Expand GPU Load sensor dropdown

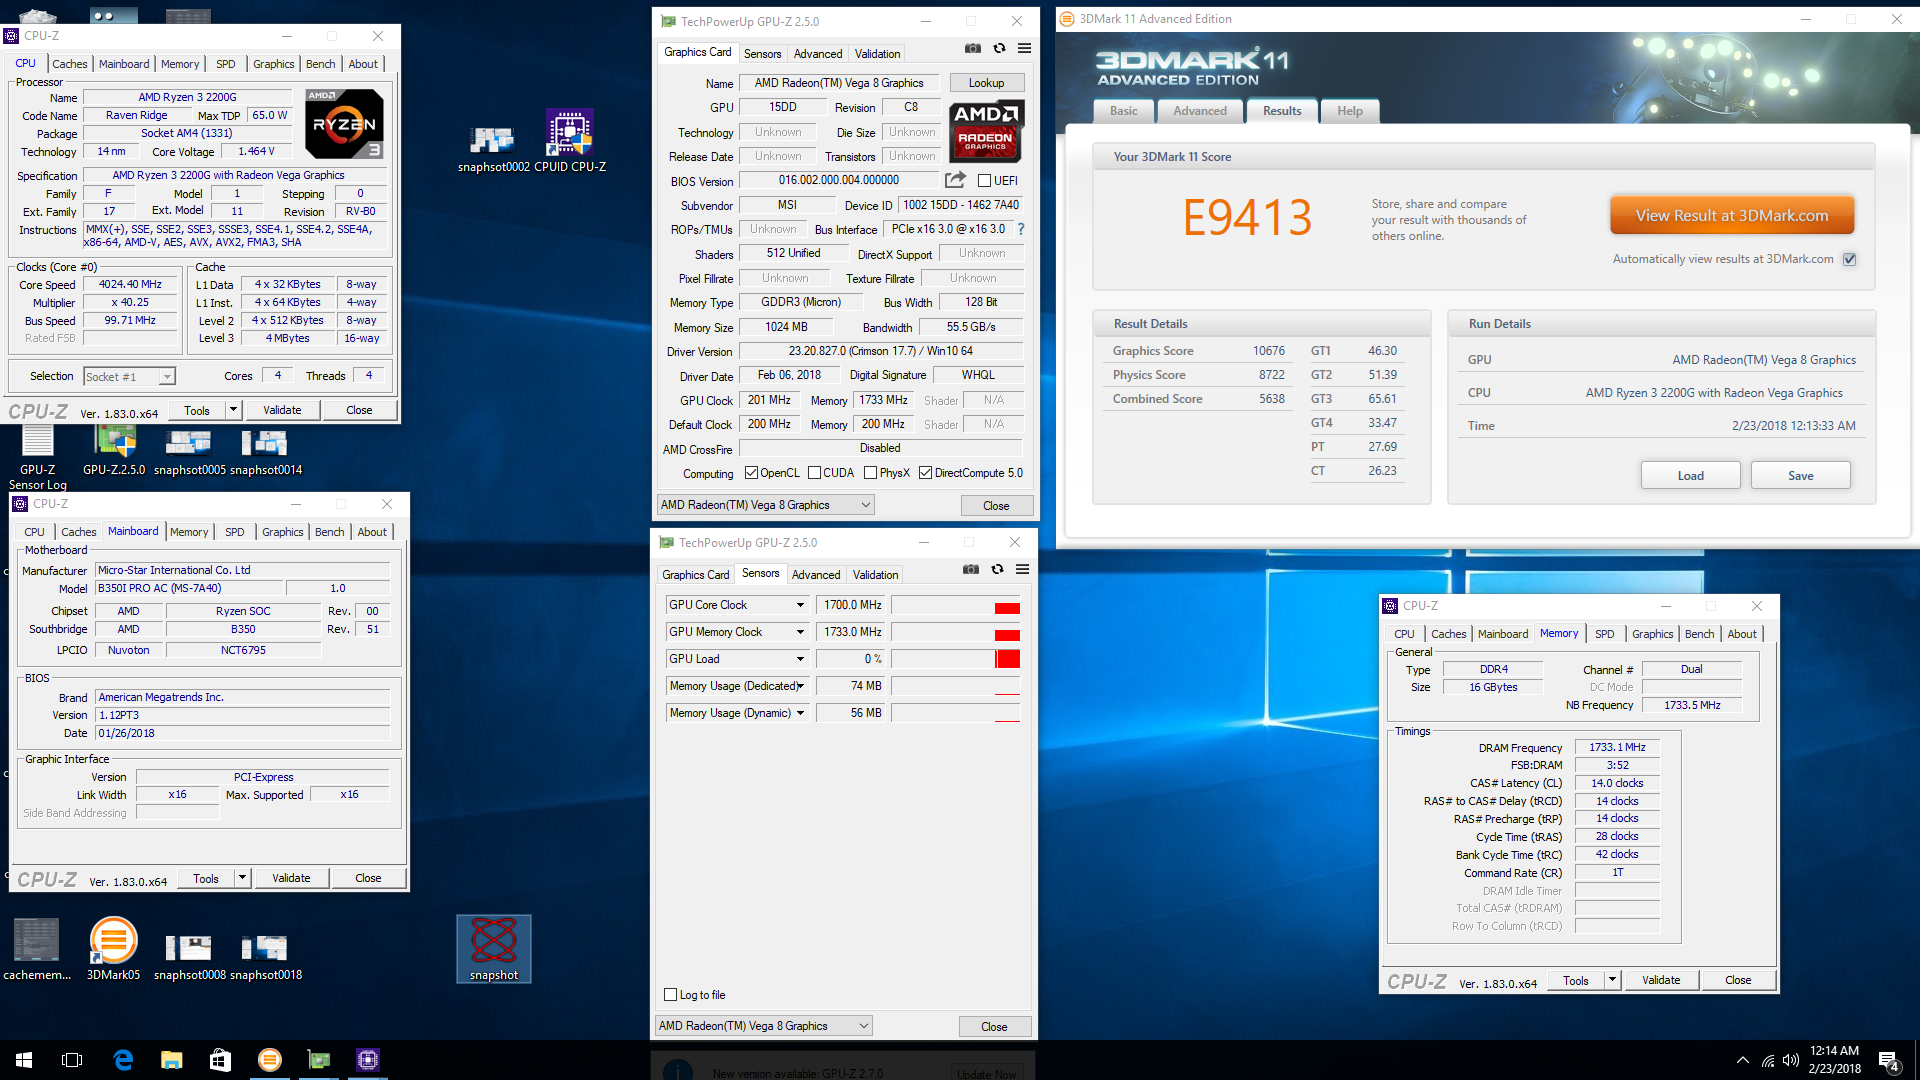point(800,659)
